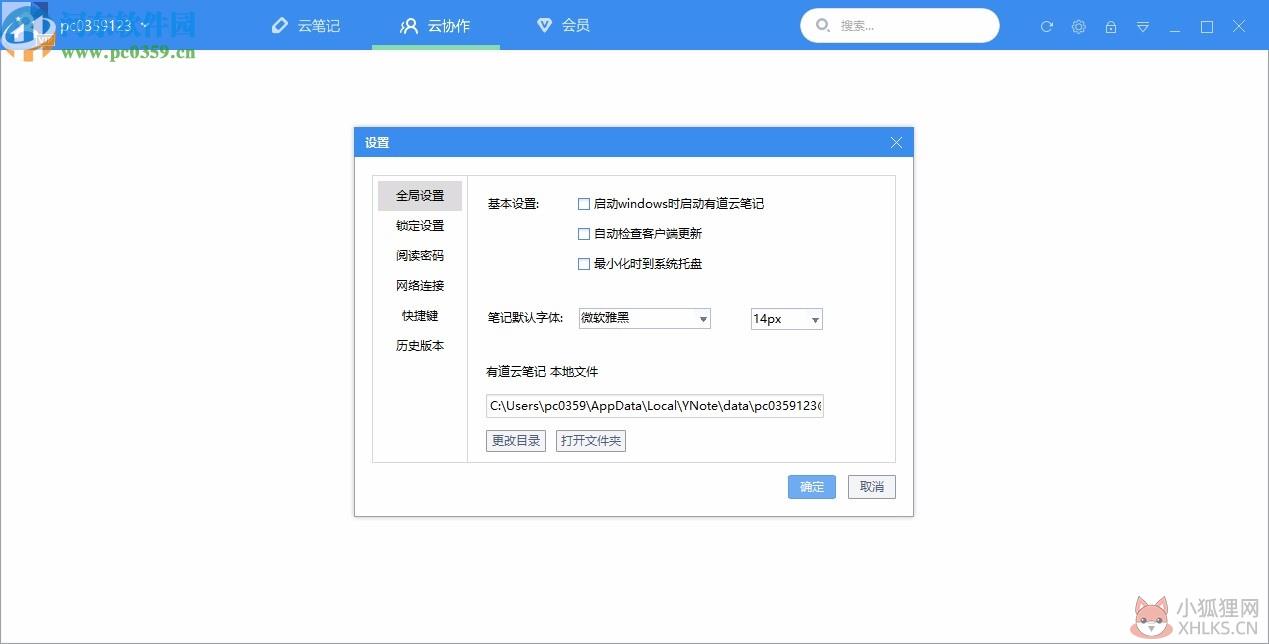
Task: Open 快捷键 settings section
Action: [420, 316]
